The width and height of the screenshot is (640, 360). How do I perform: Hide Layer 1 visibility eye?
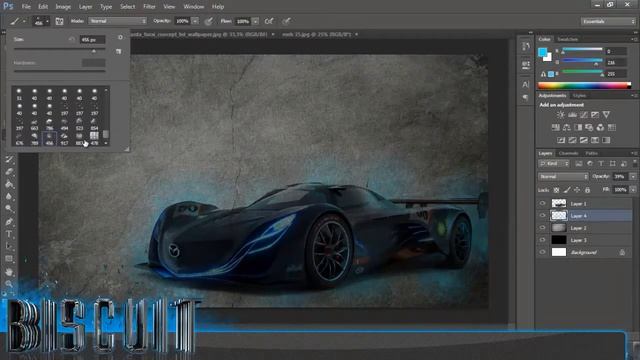click(542, 203)
